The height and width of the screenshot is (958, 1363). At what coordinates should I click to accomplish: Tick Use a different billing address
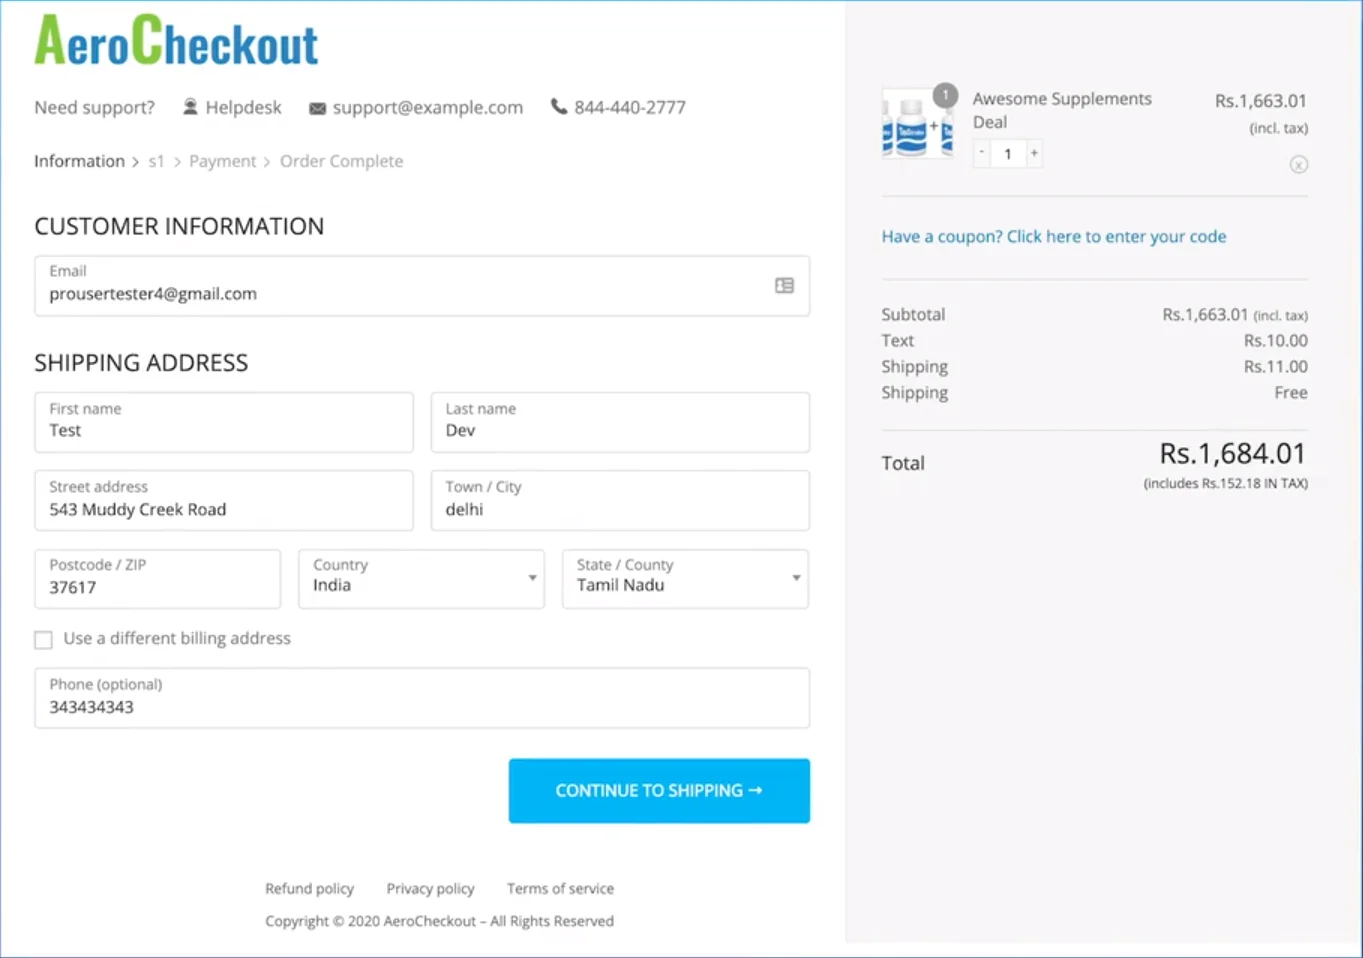point(43,640)
